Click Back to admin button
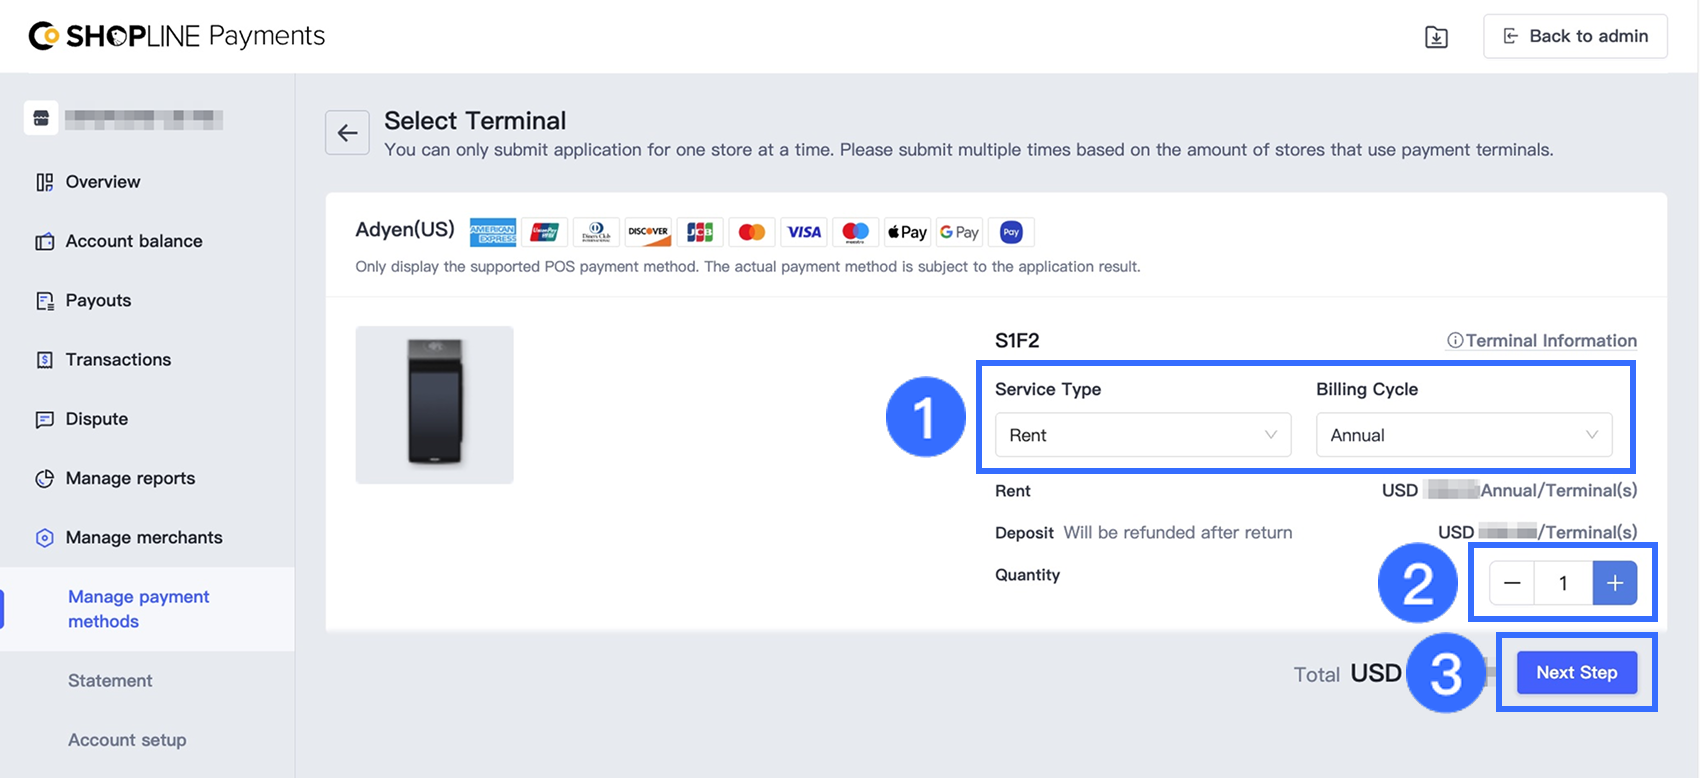The image size is (1700, 778). (x=1575, y=36)
